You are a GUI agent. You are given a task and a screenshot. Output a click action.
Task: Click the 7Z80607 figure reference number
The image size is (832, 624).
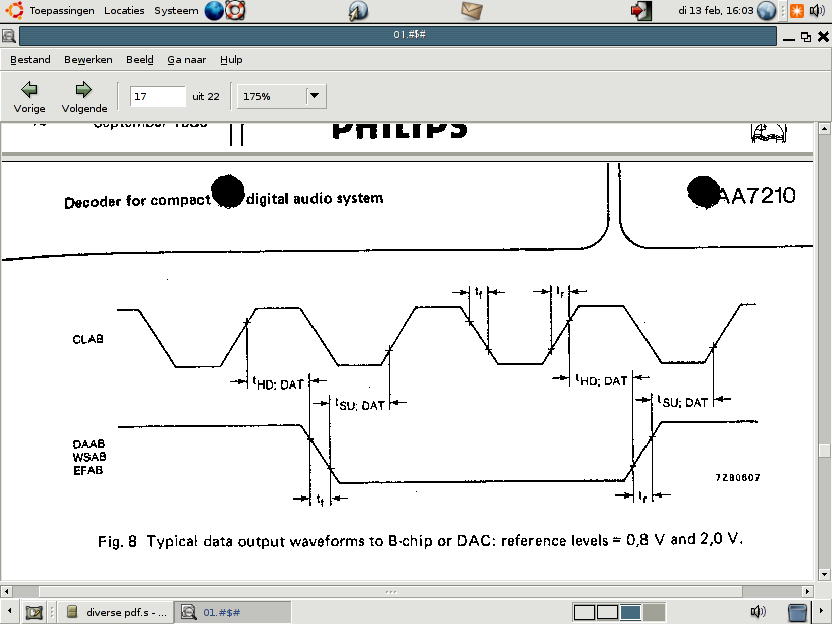coord(738,478)
